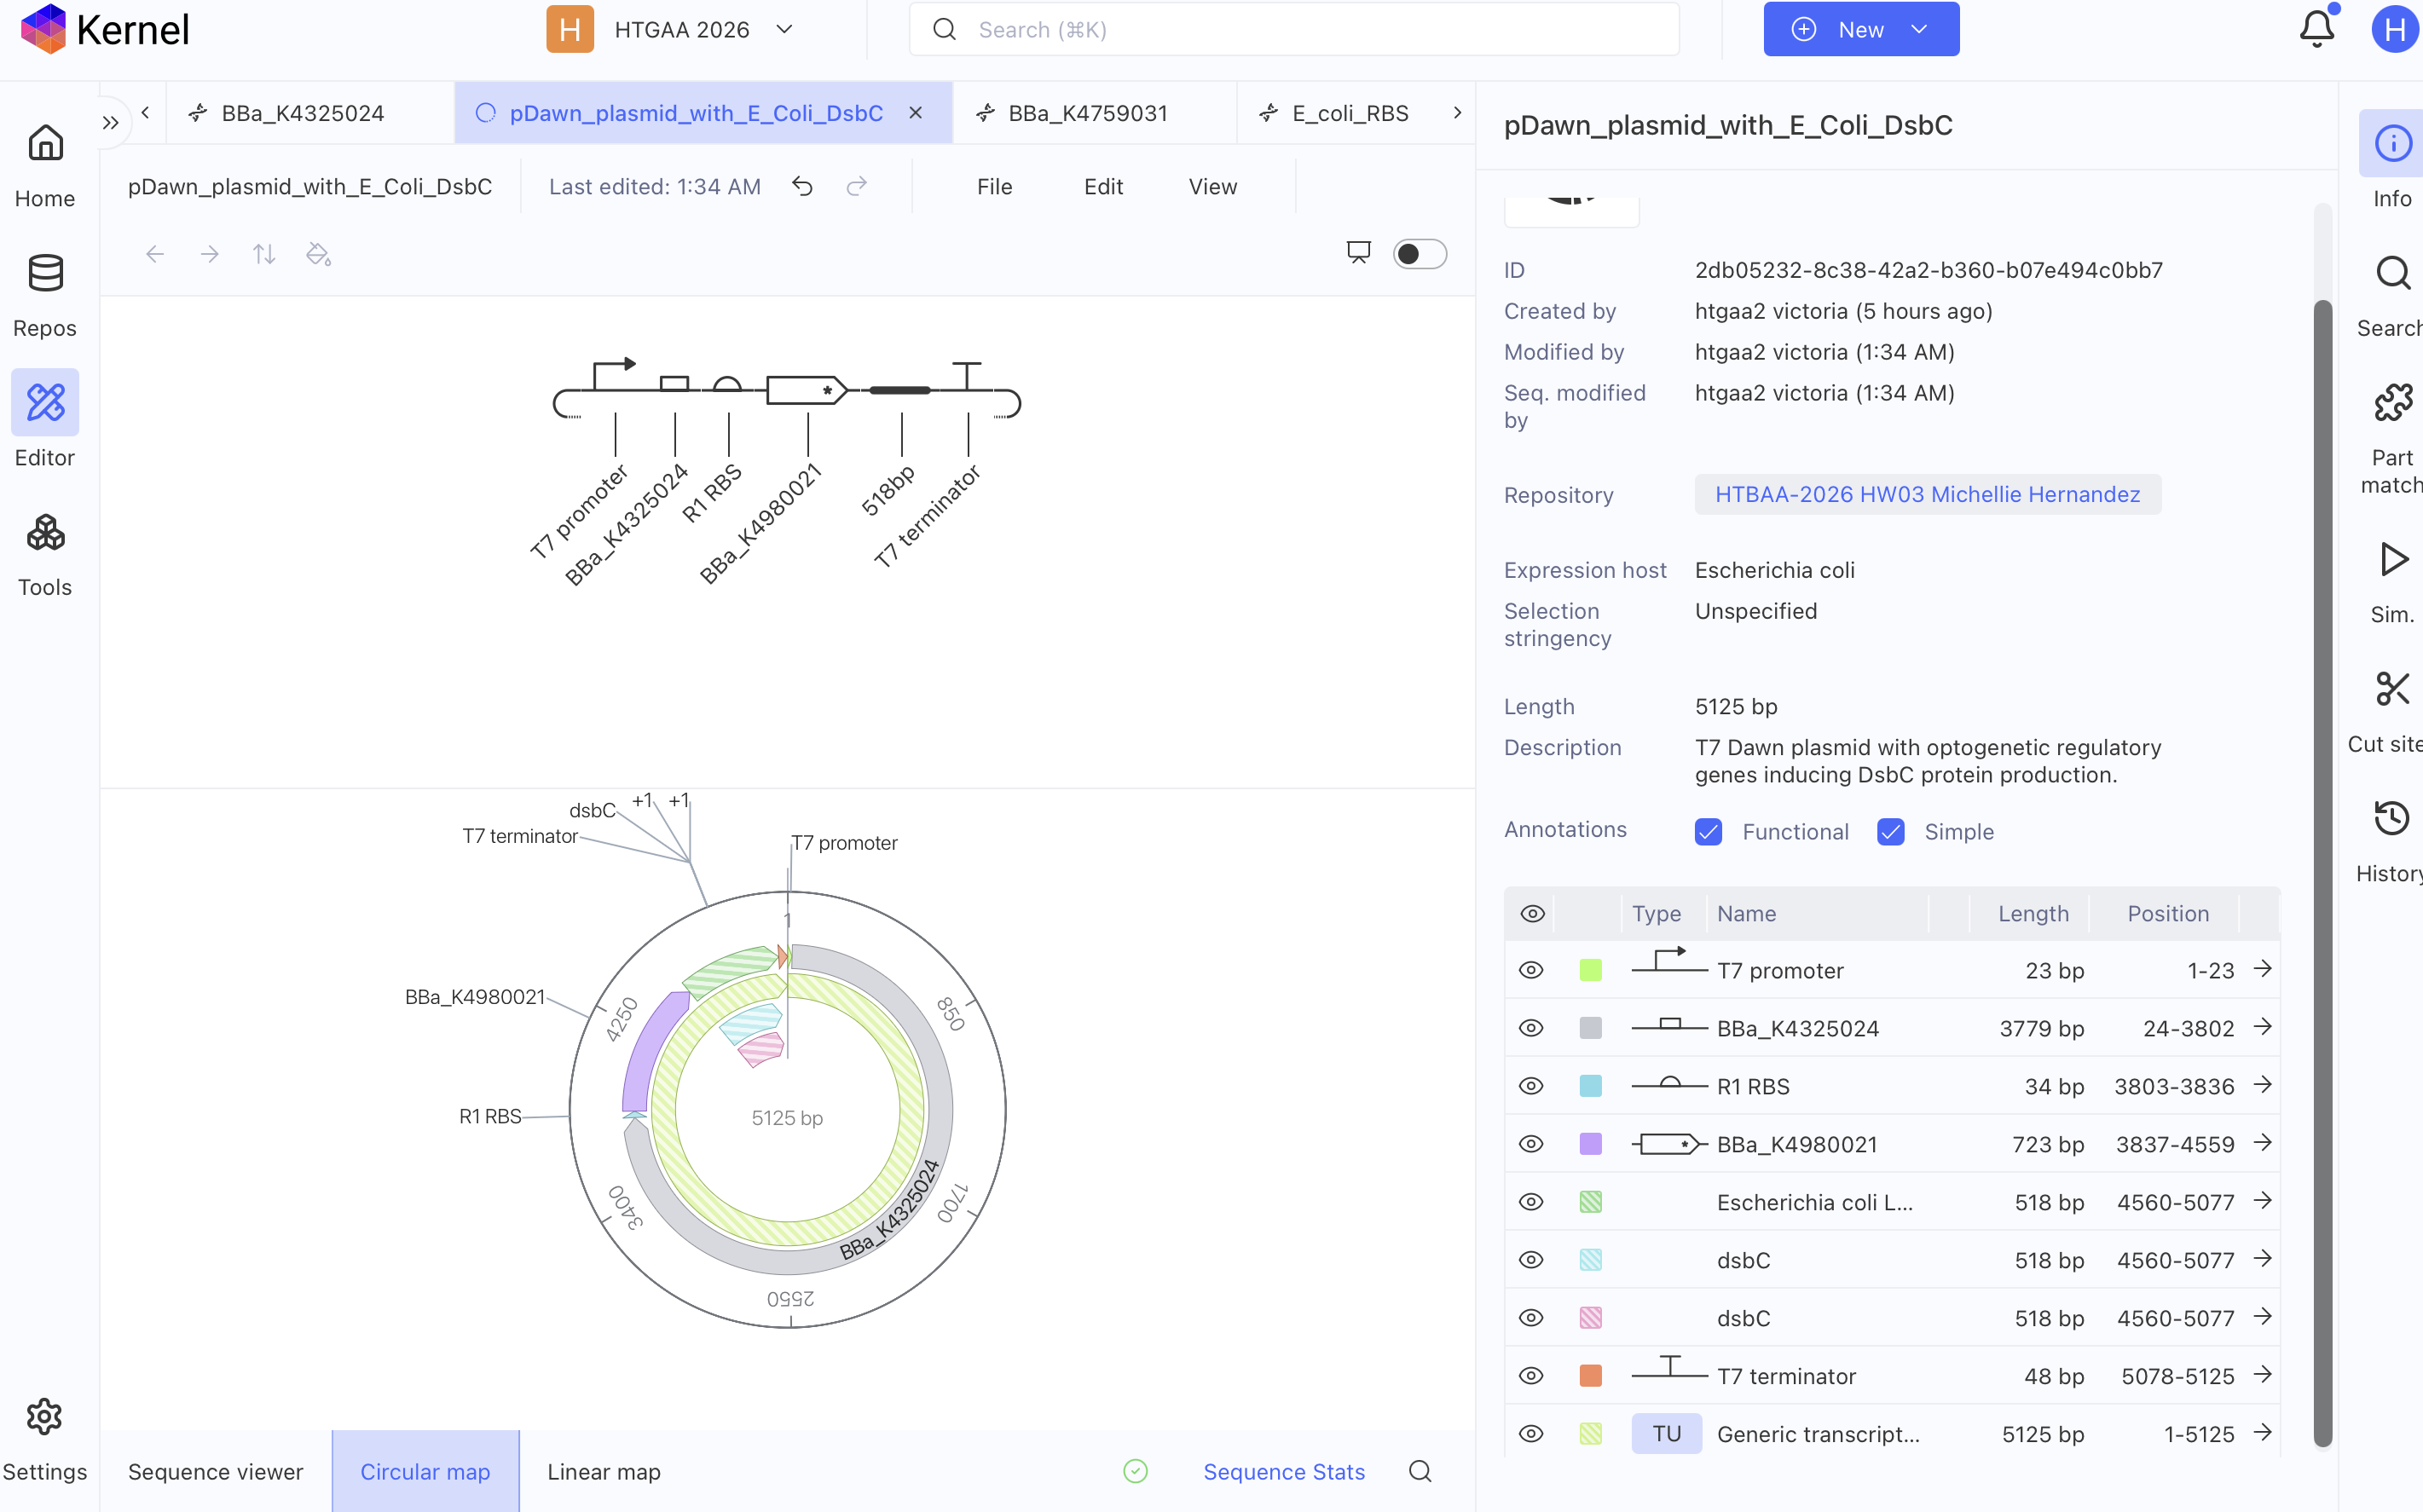Switch to the Linear map tab
The image size is (2423, 1512).
(x=604, y=1471)
